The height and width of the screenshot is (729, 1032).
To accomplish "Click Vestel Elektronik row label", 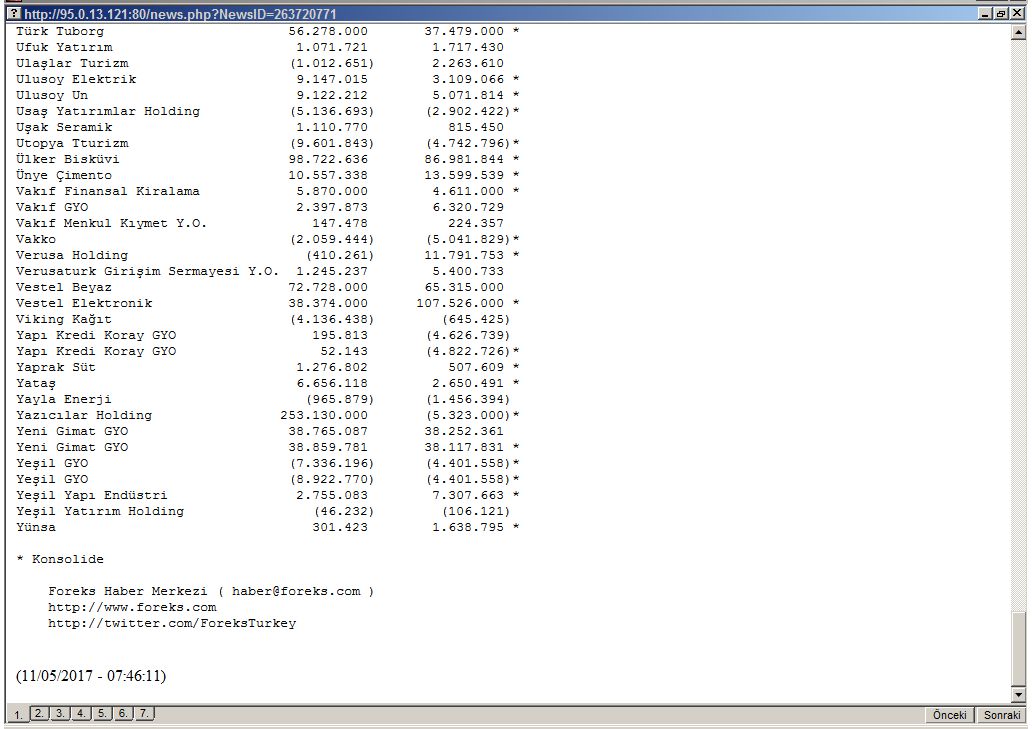I will (x=84, y=303).
